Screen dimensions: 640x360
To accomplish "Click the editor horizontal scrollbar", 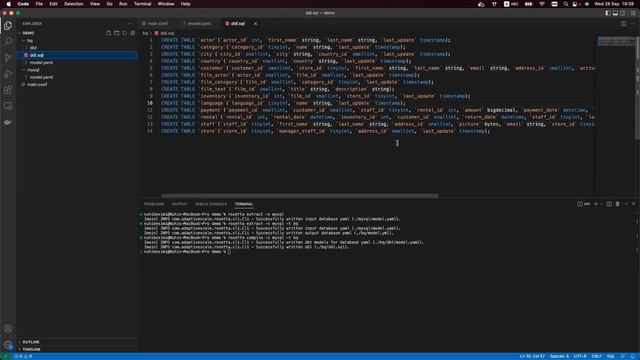I will [x=300, y=196].
